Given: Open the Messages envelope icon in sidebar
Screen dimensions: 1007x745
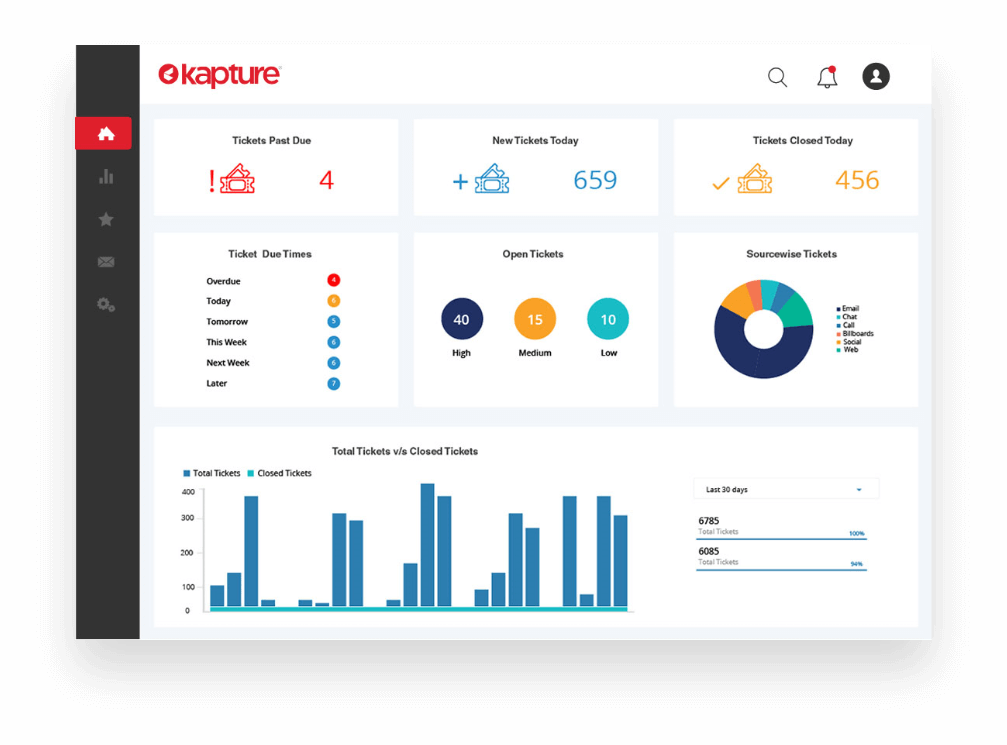Looking at the screenshot, I should (x=105, y=261).
